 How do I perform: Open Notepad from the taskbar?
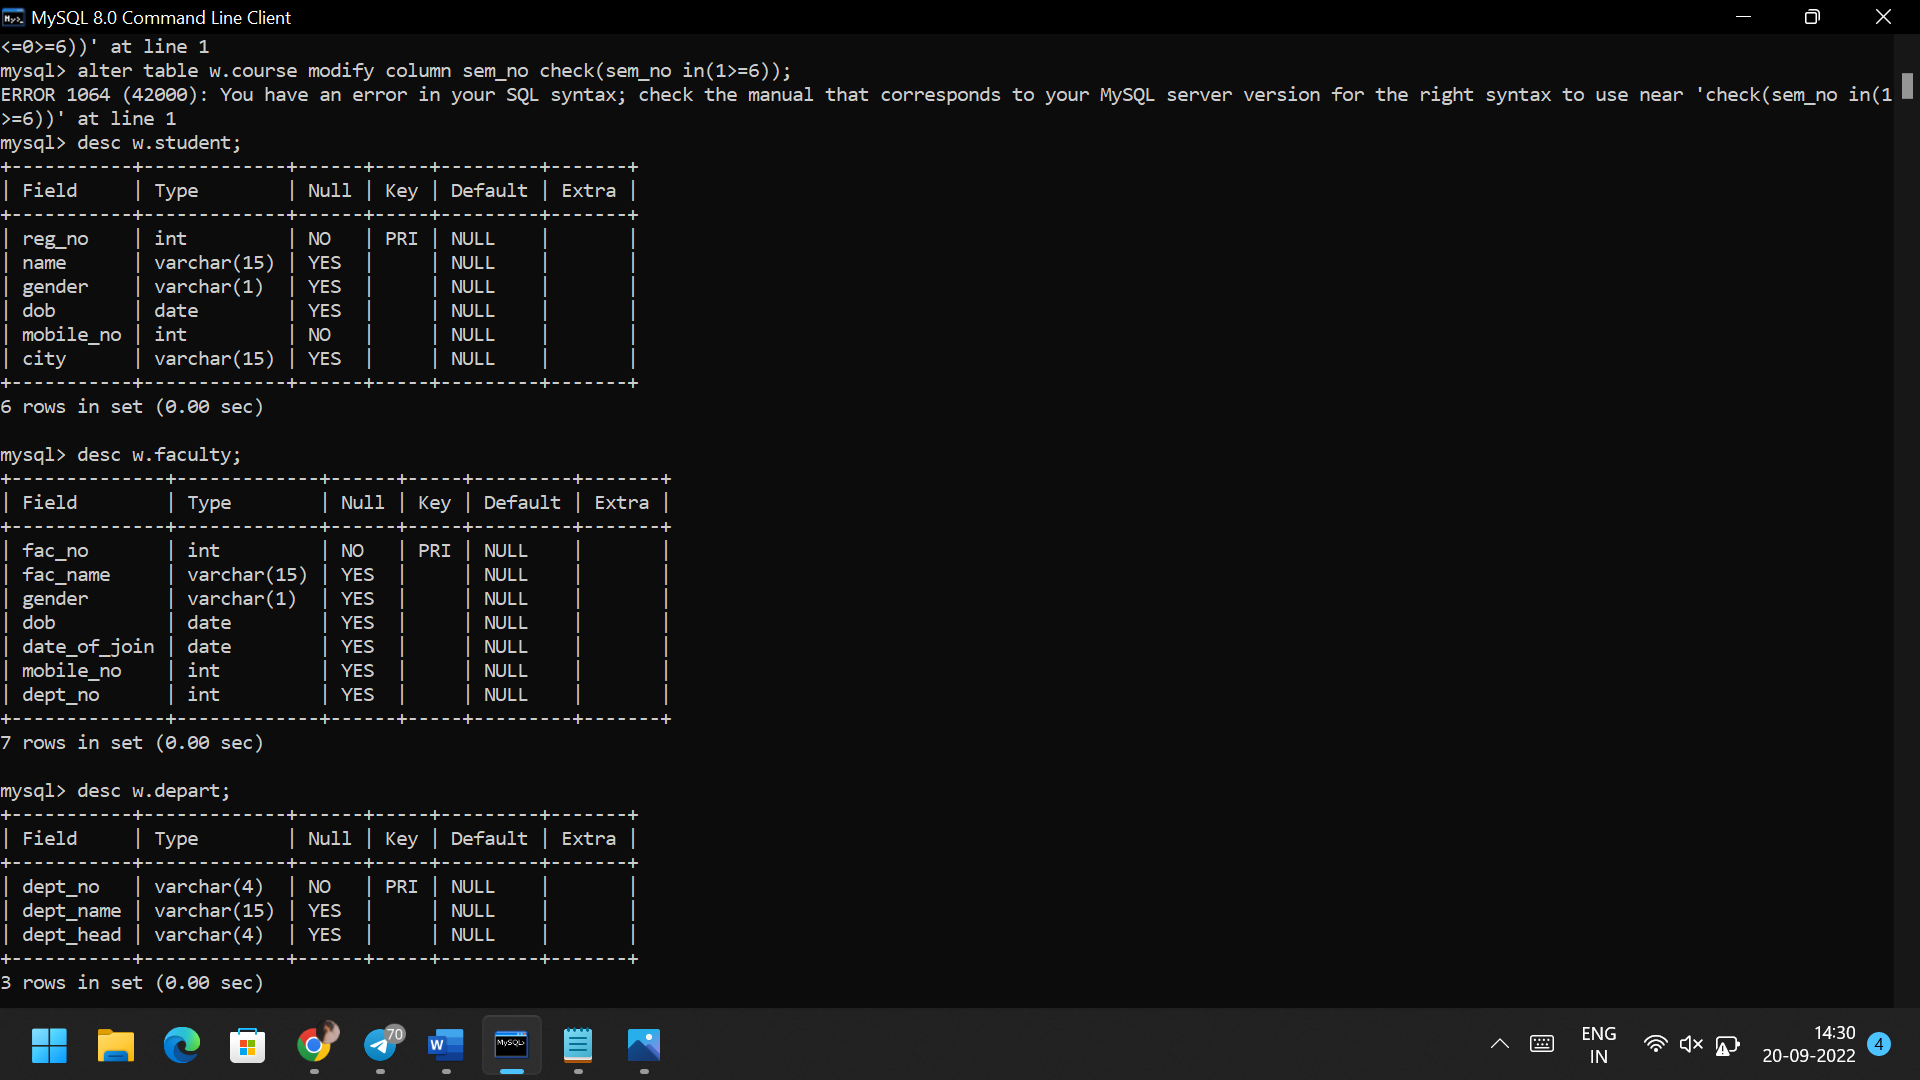(578, 1046)
